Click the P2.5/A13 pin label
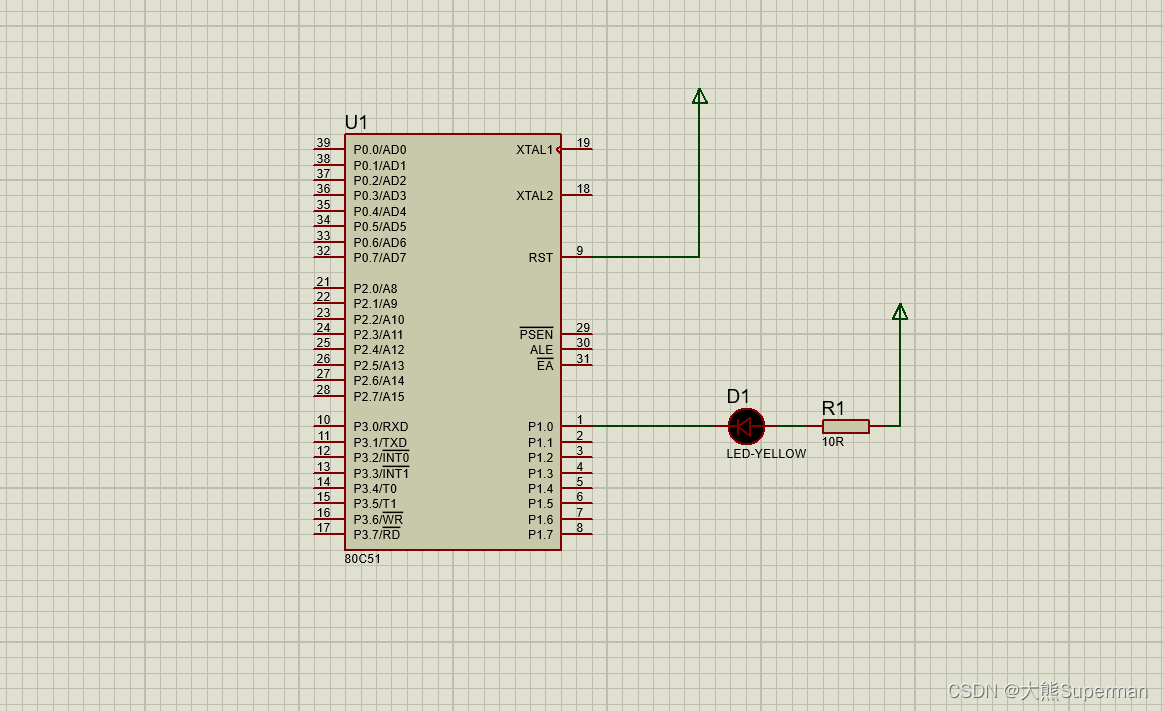 click(379, 366)
